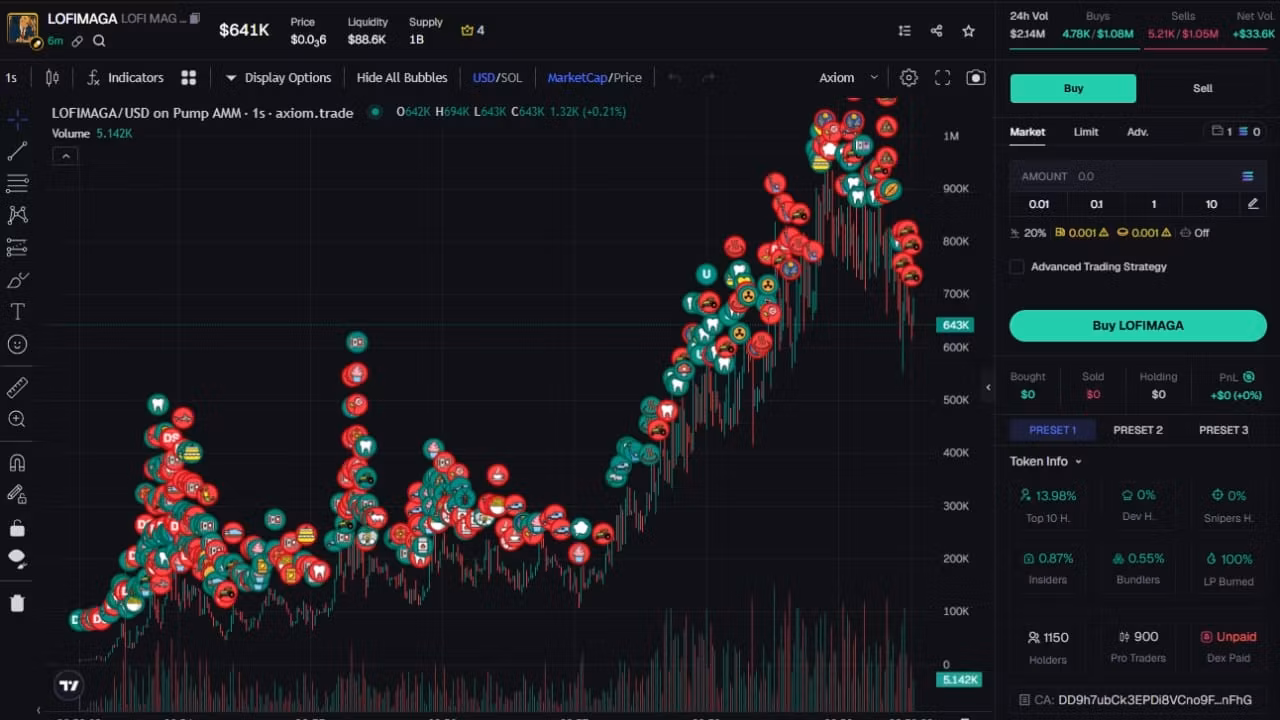
Task: Open the Axiom layout dropdown
Action: click(x=847, y=78)
